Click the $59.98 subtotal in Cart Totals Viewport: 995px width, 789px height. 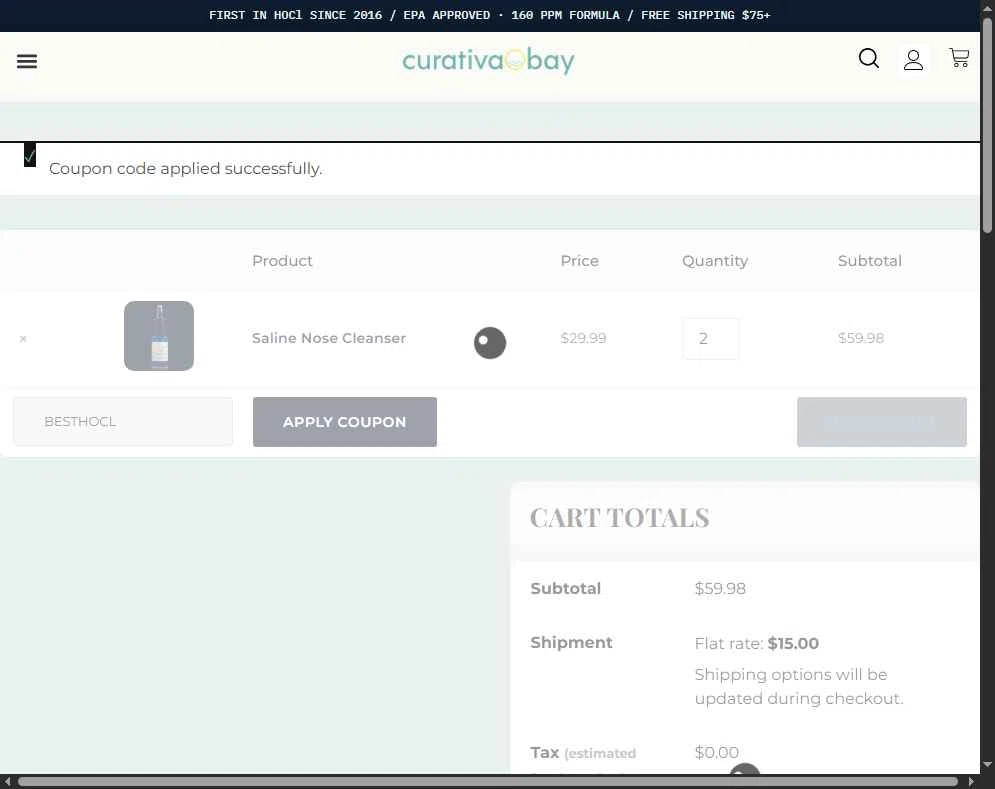pos(720,588)
